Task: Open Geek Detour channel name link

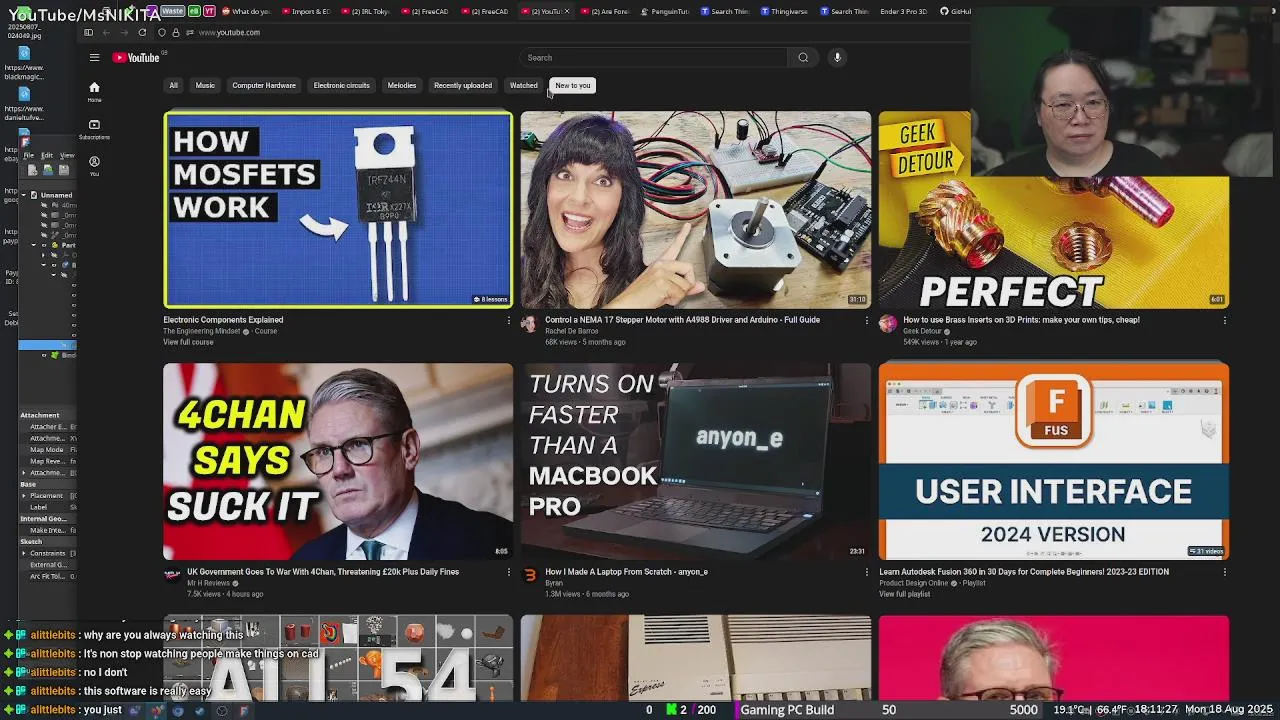Action: point(922,331)
